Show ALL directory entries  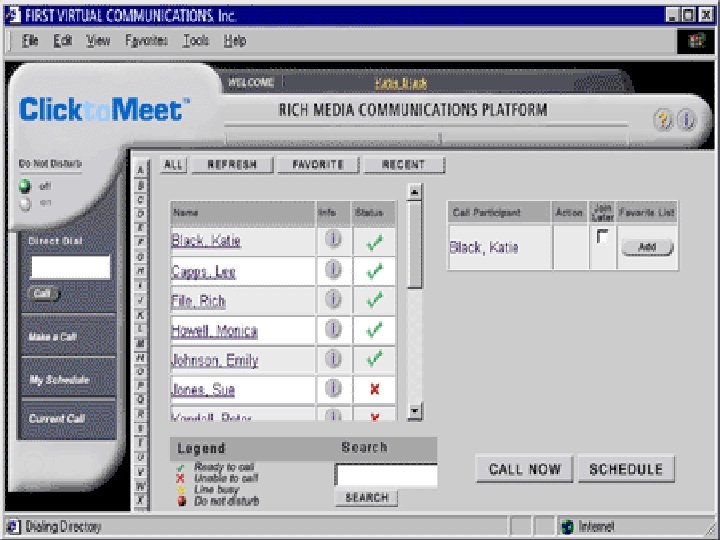tap(173, 165)
